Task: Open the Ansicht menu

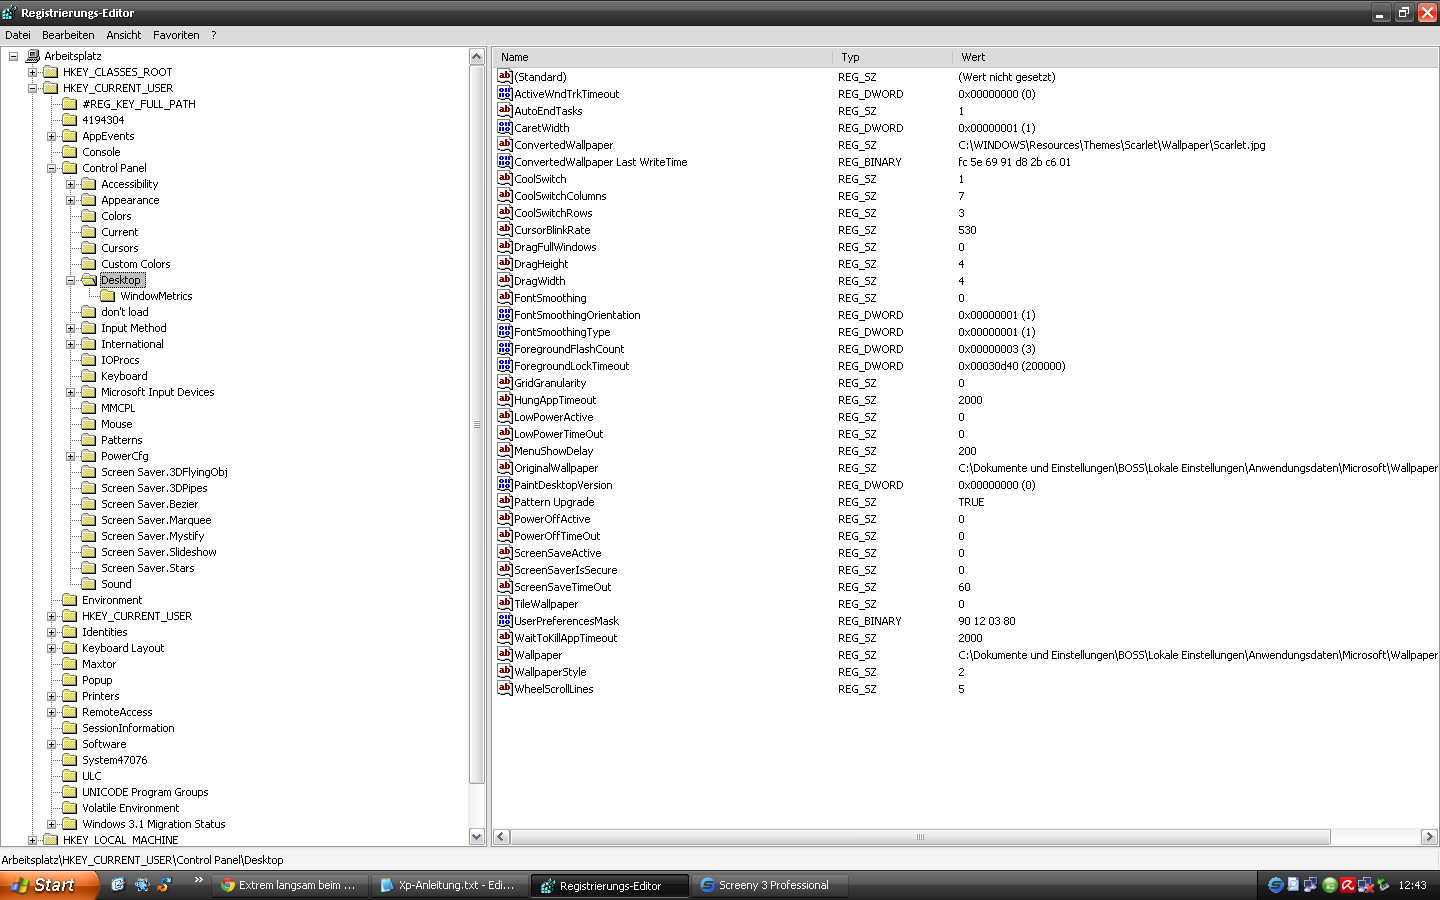Action: (x=124, y=35)
